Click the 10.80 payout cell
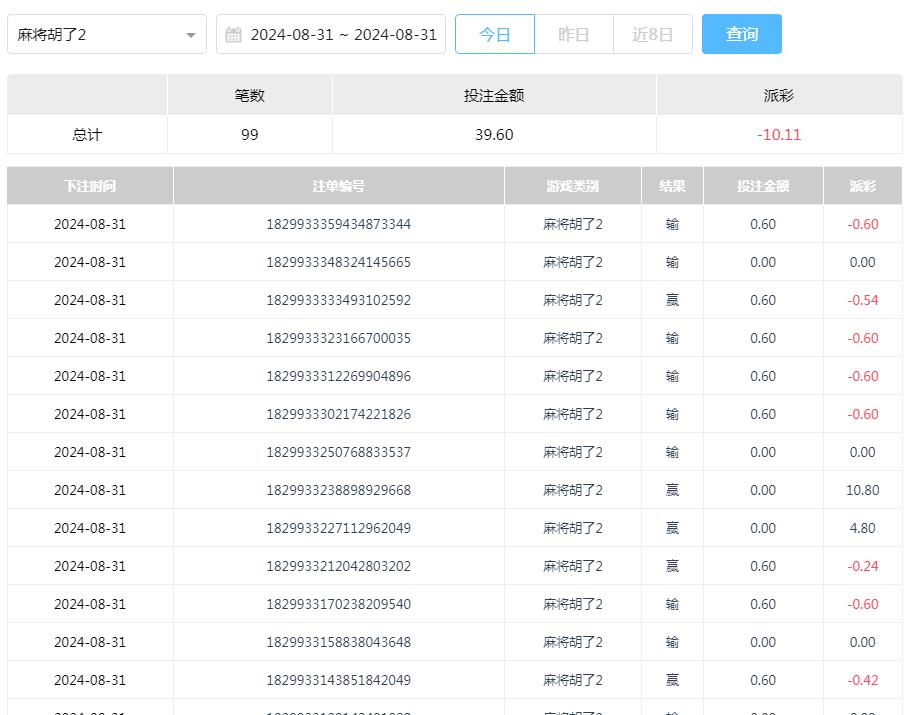917x715 pixels. tap(862, 490)
